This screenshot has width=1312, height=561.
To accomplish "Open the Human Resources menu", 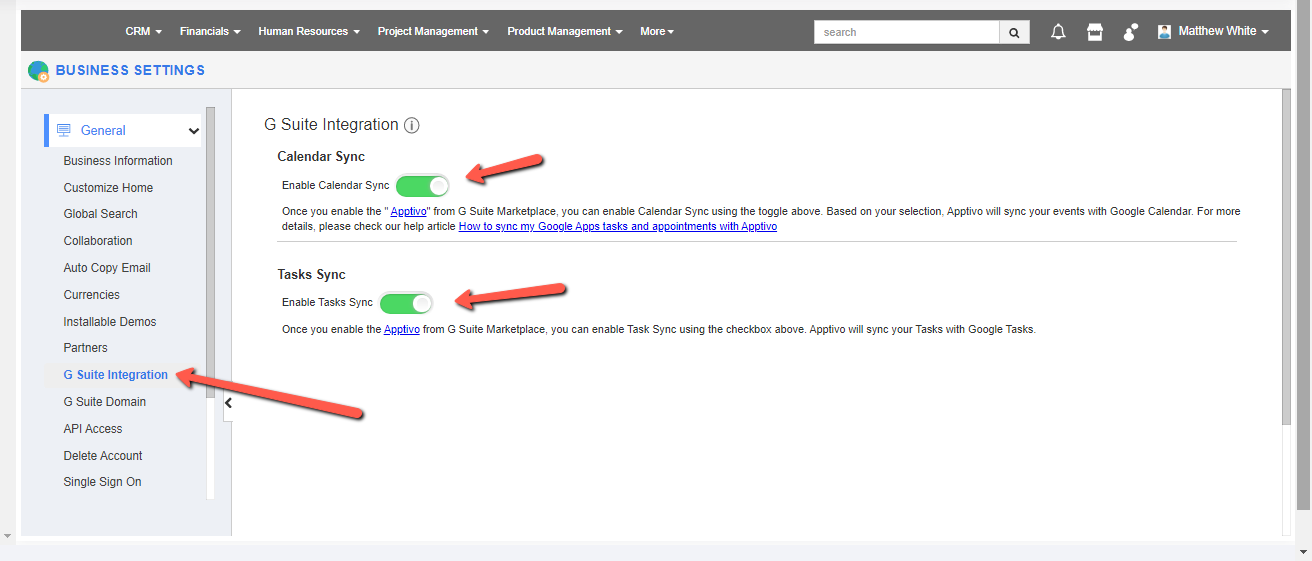I will click(308, 32).
